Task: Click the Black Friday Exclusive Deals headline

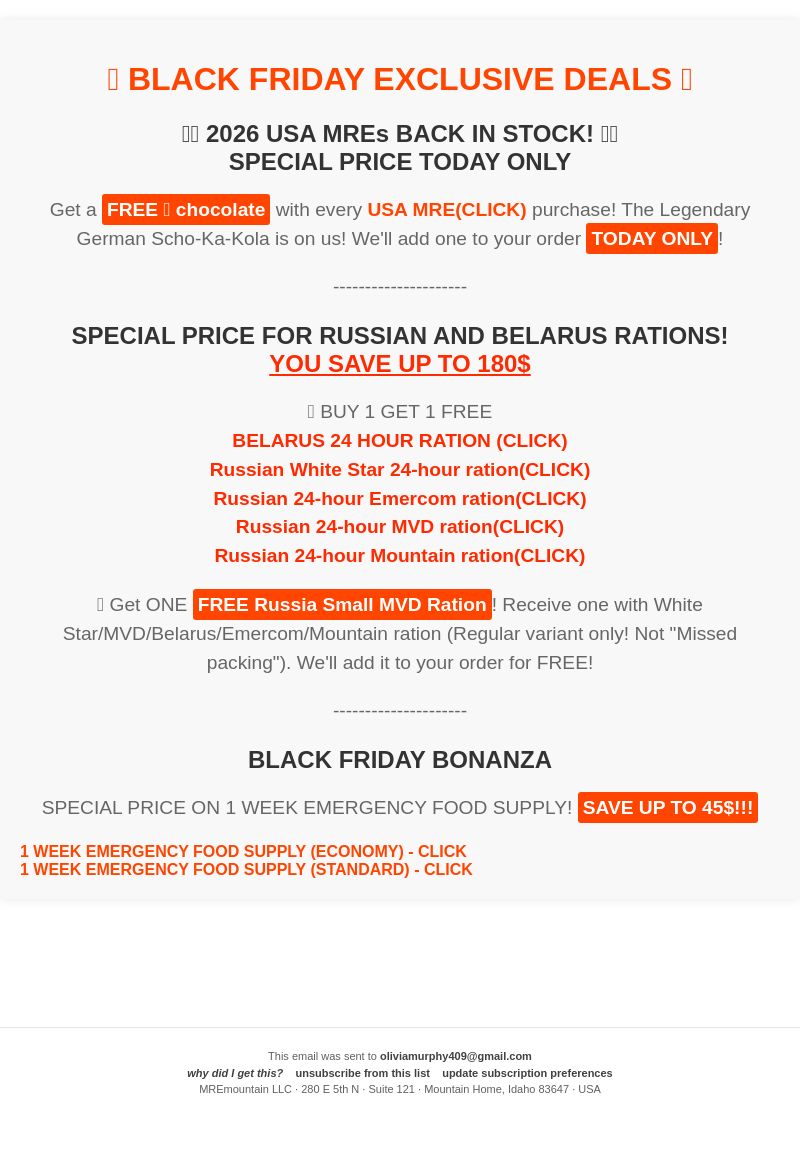Action: pos(400,79)
